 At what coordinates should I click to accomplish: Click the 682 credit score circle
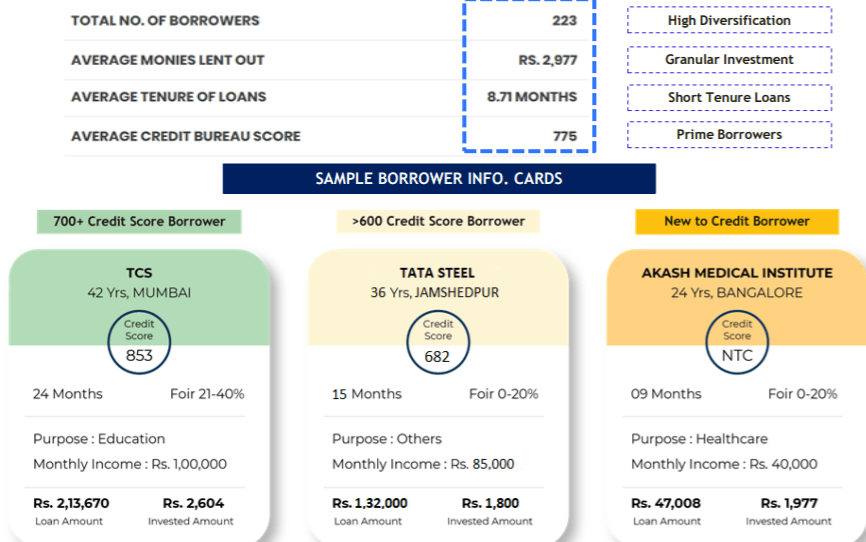click(x=438, y=343)
